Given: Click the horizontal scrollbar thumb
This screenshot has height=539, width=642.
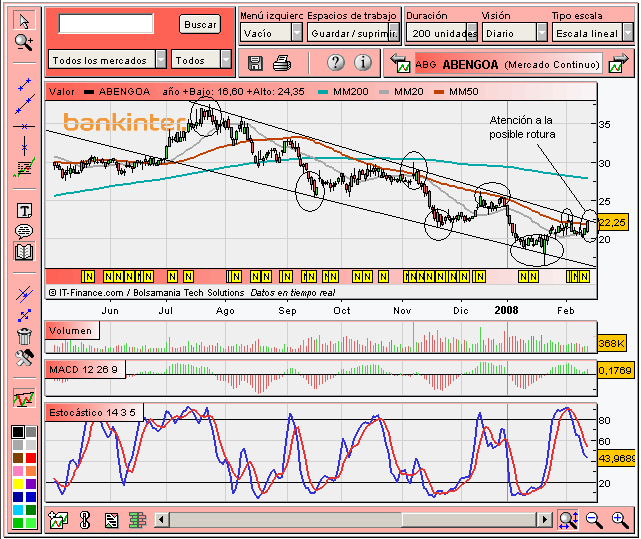Looking at the screenshot, I should 469,520.
